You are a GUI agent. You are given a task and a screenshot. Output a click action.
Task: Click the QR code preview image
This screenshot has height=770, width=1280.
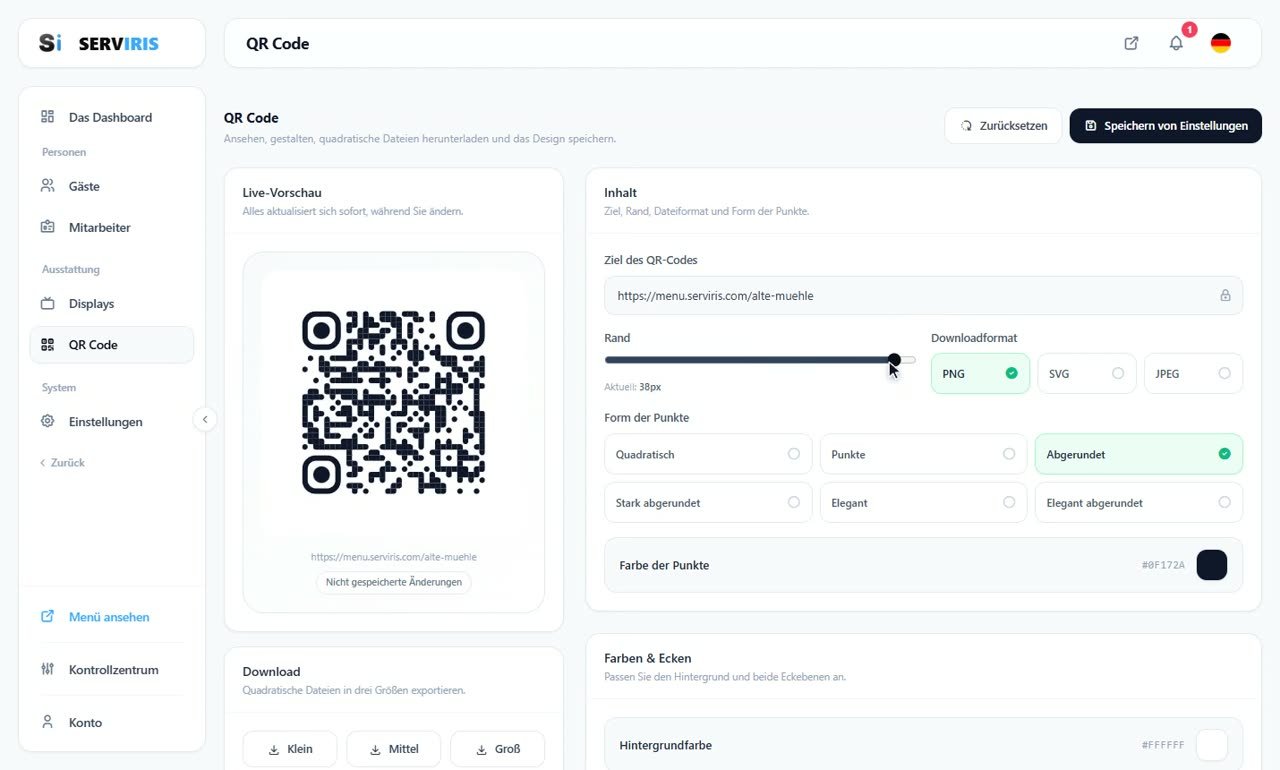pyautogui.click(x=394, y=402)
